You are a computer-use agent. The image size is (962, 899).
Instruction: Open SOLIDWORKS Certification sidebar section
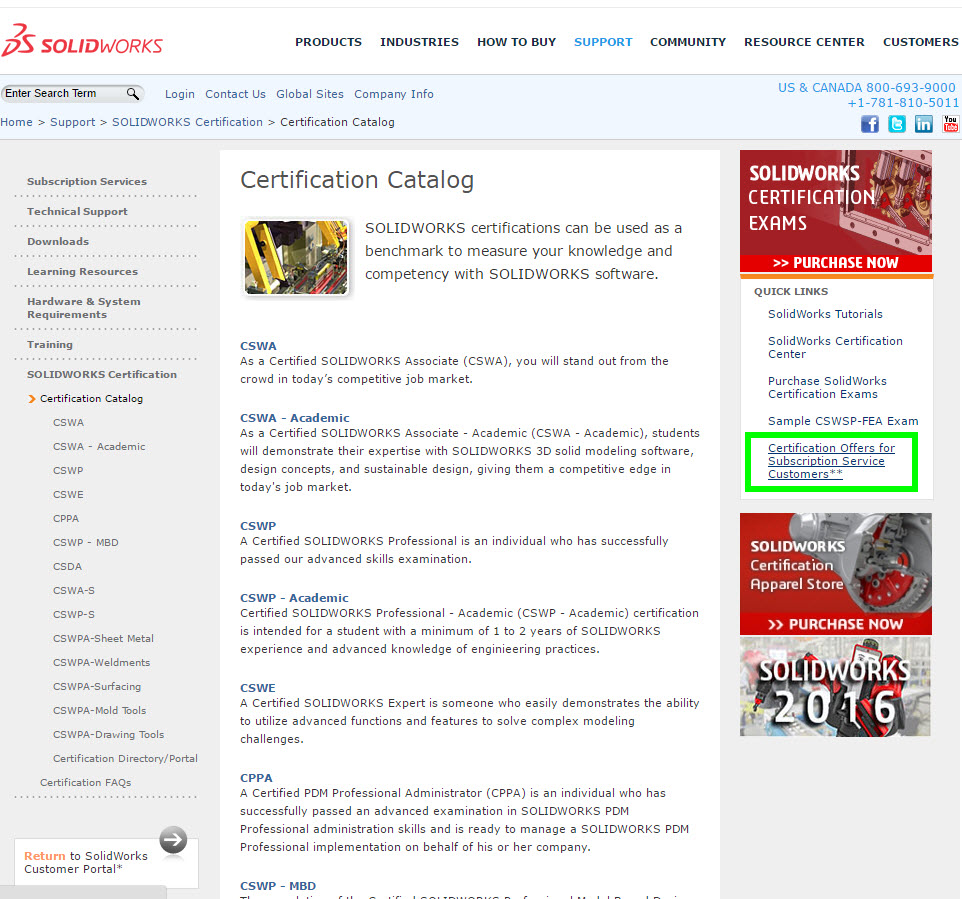coord(102,375)
